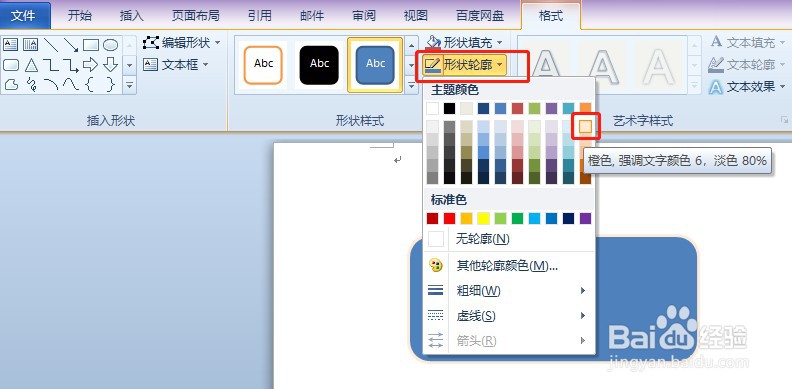Screen dimensions: 792x389
Task: Pick the curve shape
Action: click(x=71, y=84)
